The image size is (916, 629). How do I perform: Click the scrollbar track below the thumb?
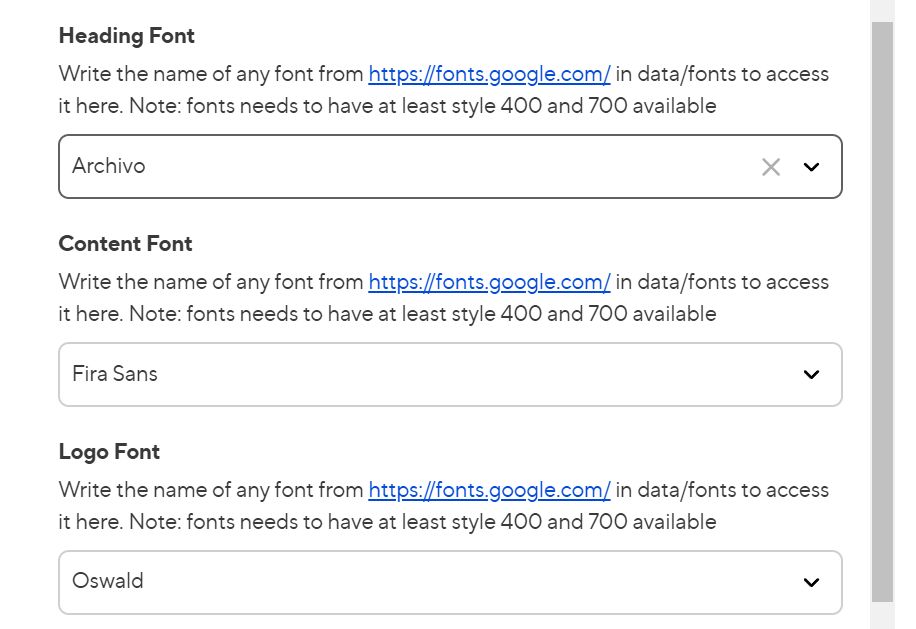881,615
